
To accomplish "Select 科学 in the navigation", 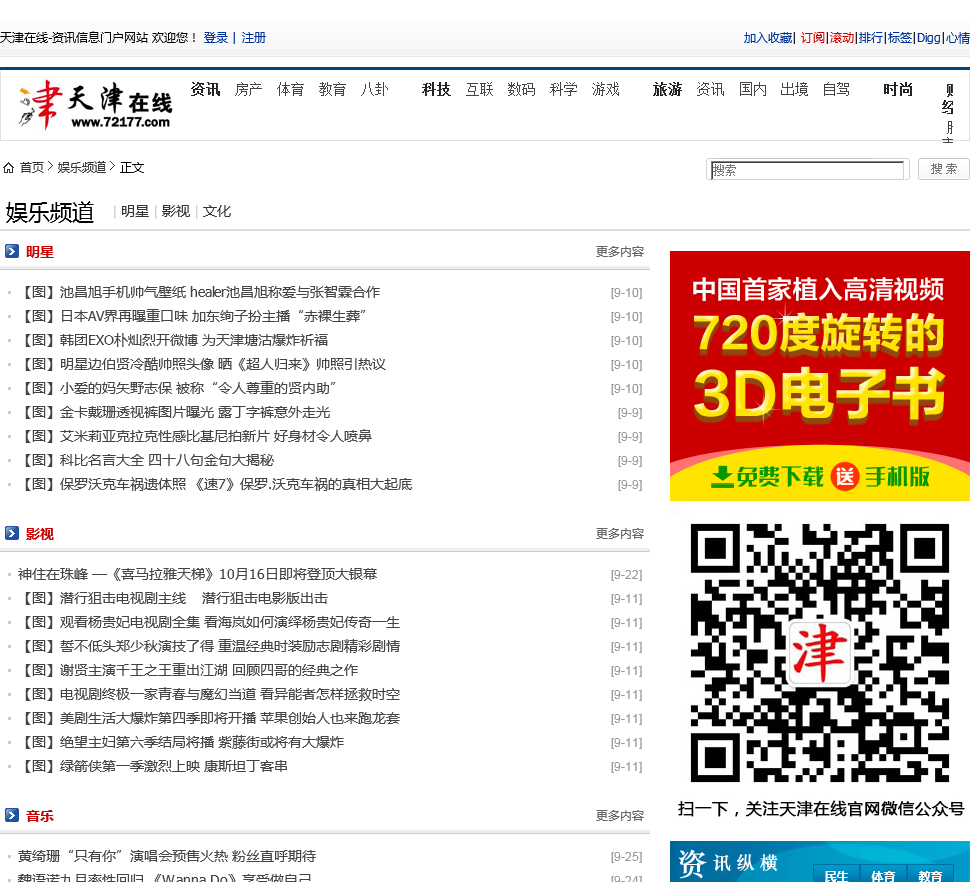I will (564, 90).
